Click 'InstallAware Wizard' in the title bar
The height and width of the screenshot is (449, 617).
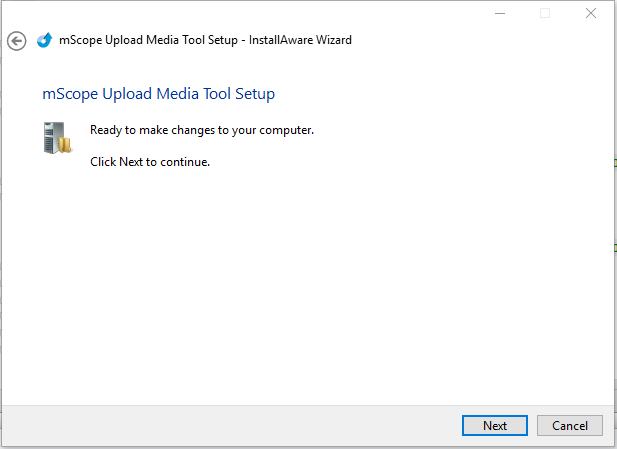(300, 41)
